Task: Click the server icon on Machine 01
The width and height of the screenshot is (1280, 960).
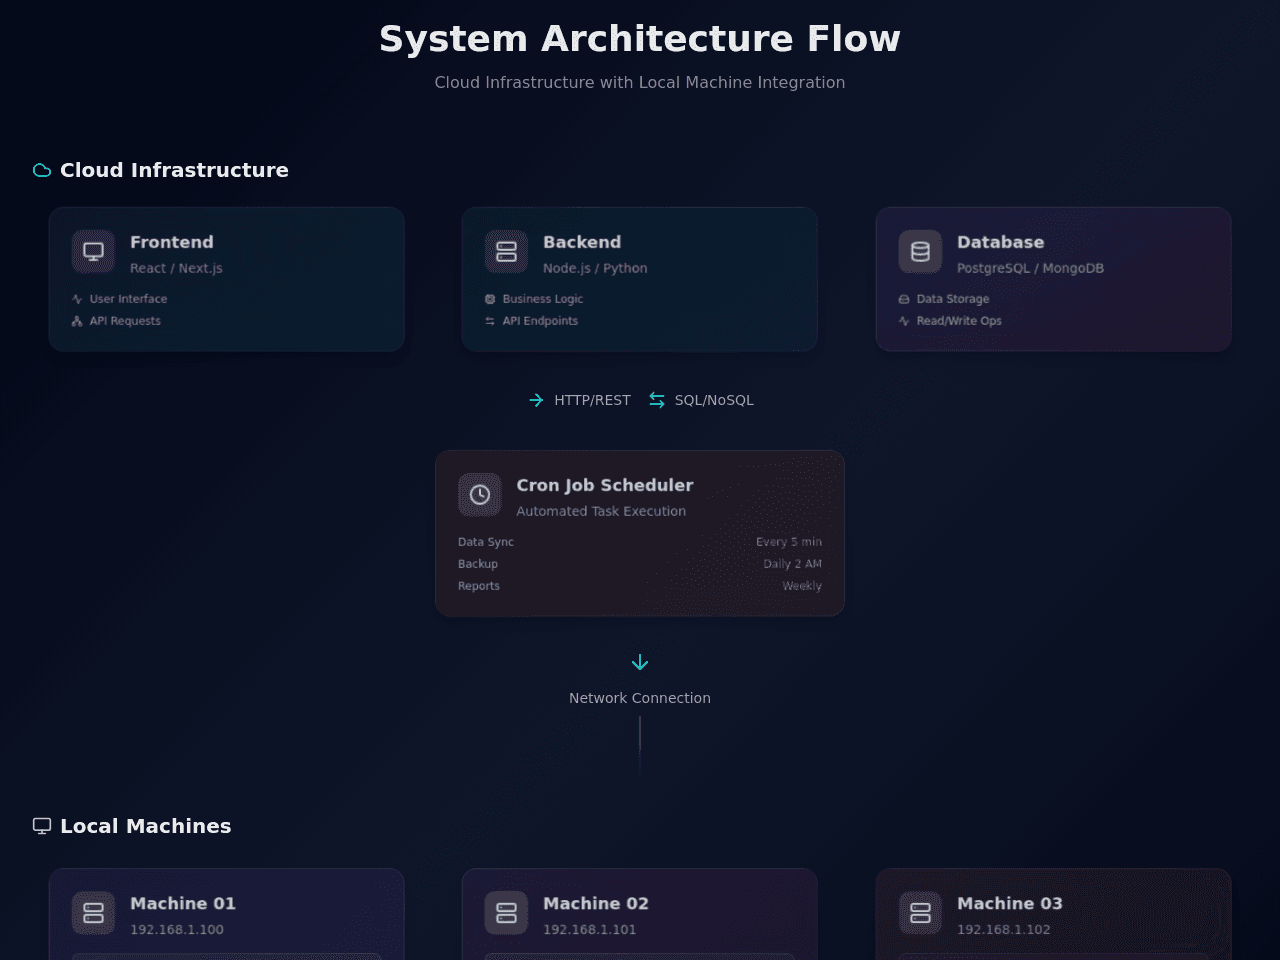Action: (x=93, y=912)
